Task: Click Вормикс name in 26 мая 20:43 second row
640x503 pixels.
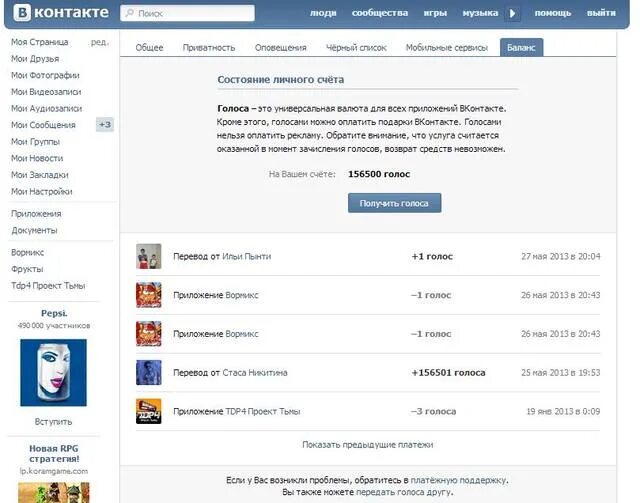Action: click(x=242, y=334)
